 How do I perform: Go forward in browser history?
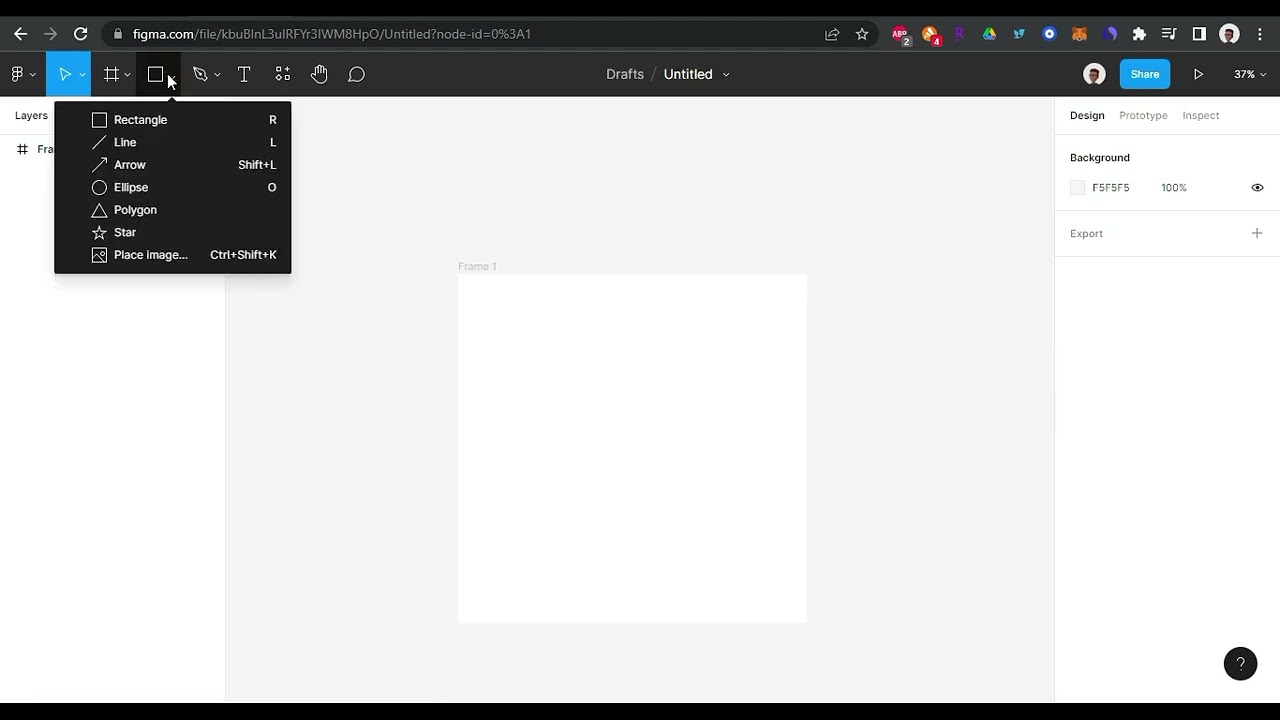50,34
